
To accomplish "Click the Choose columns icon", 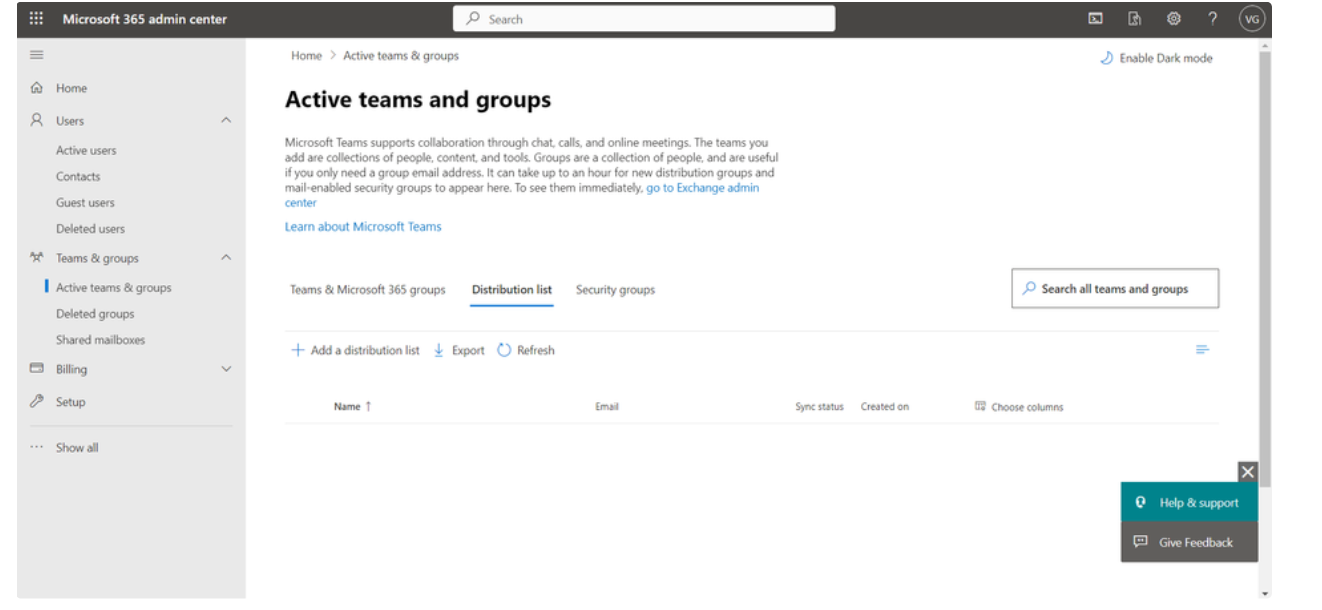I will (980, 406).
